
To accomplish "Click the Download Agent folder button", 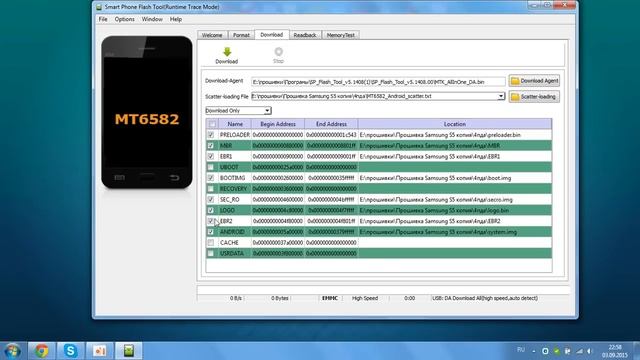I will click(534, 81).
